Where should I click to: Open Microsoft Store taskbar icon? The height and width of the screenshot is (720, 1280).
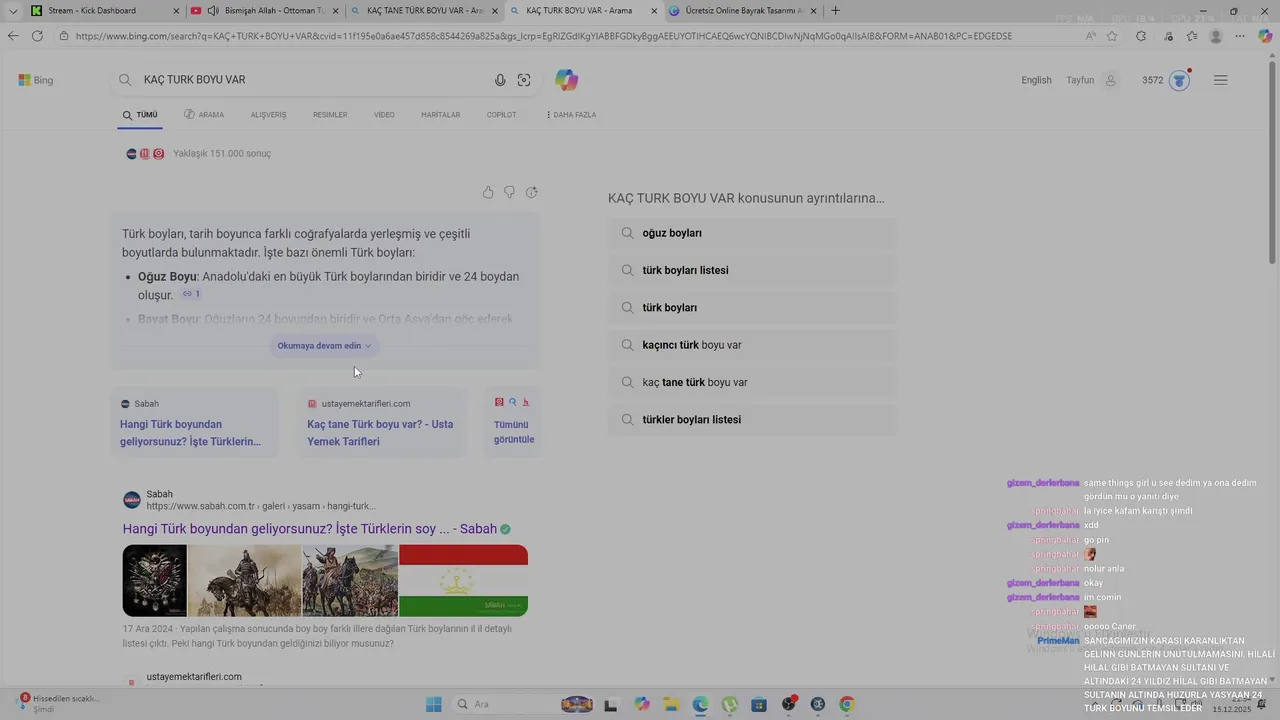click(759, 704)
